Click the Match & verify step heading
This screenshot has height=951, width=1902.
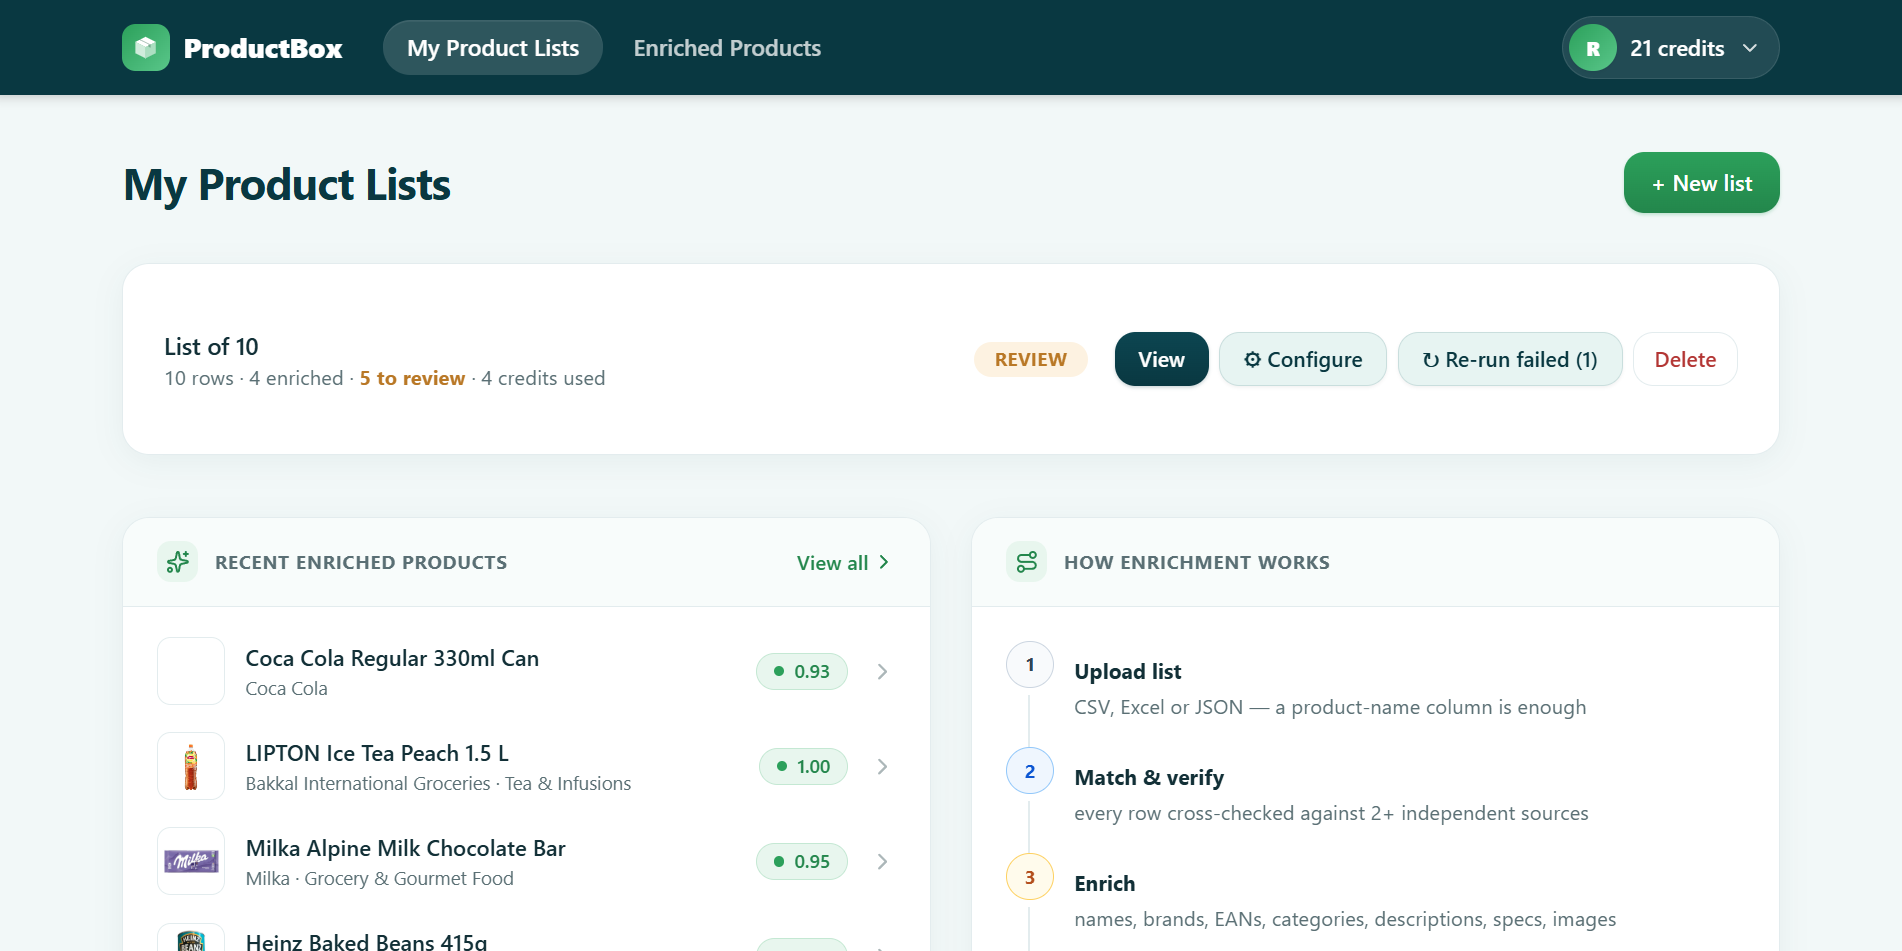point(1149,778)
